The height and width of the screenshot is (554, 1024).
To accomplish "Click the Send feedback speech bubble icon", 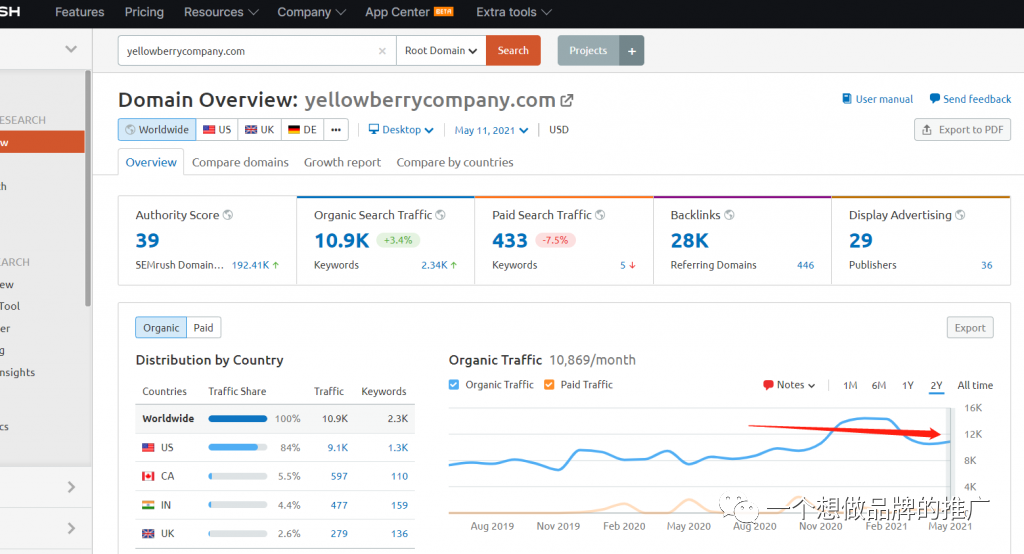I will point(935,99).
